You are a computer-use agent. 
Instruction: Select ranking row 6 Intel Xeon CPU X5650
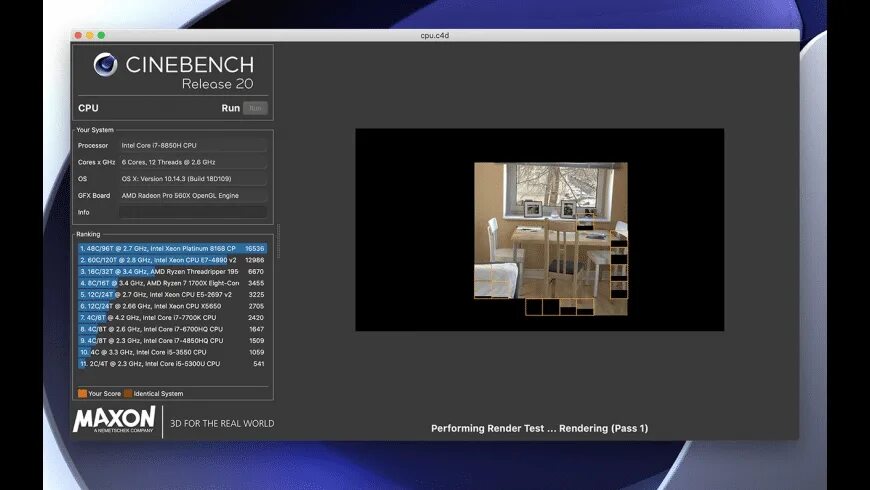pos(172,306)
